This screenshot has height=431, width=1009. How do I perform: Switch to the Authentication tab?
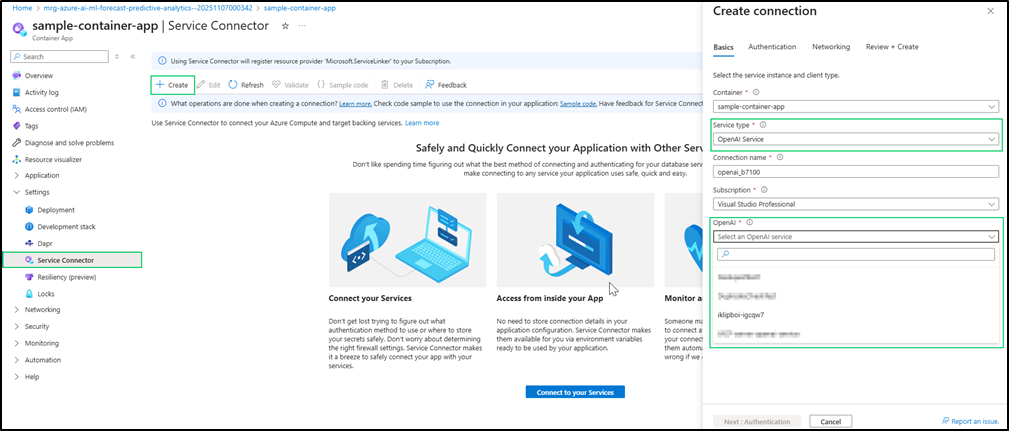(x=772, y=47)
